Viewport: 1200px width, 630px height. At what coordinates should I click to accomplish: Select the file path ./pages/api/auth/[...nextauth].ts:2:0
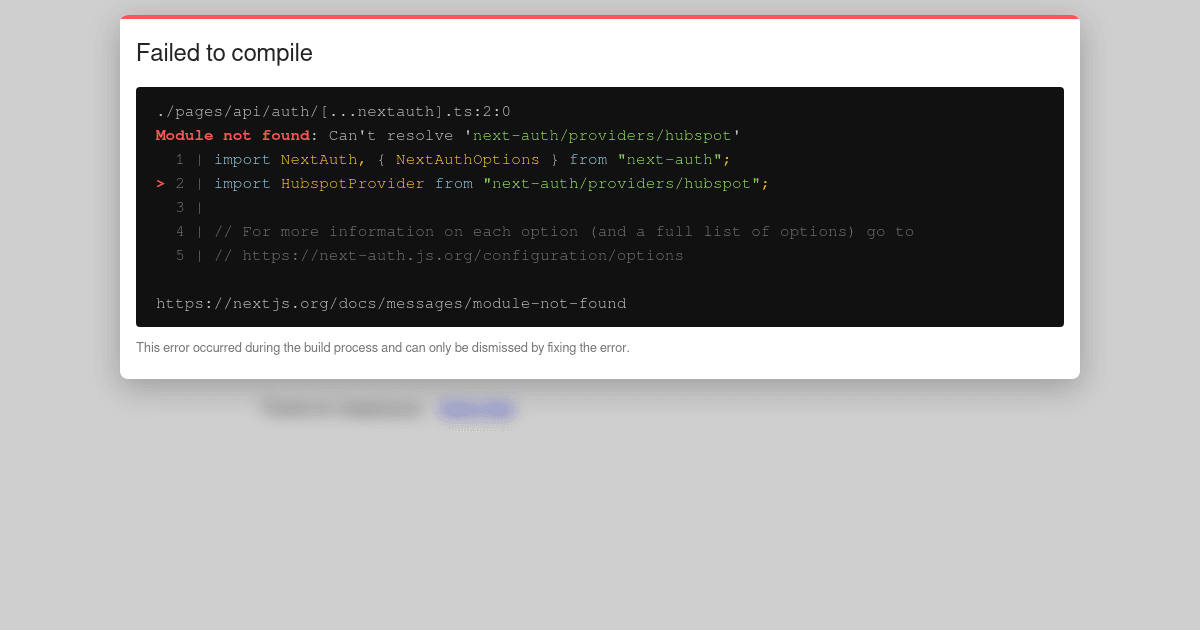point(334,111)
